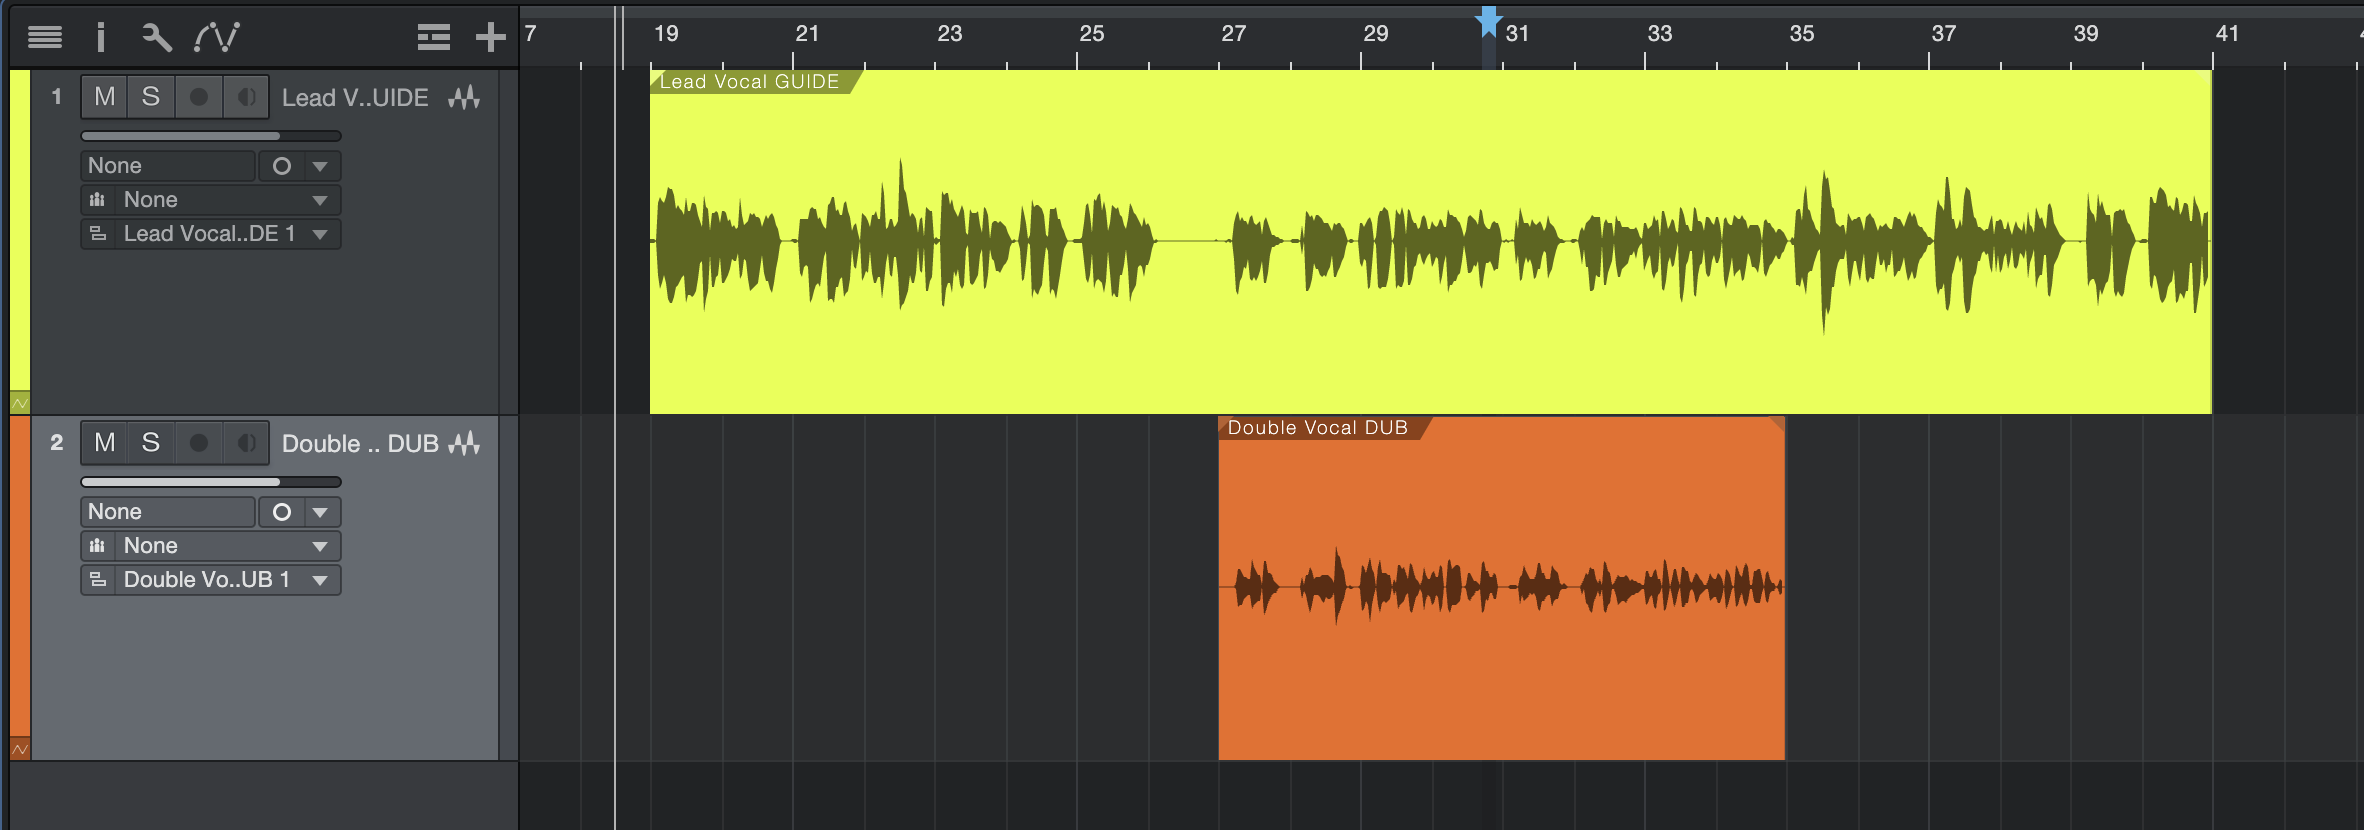Select the Double Vocal DUB audio clip

[x=1500, y=680]
